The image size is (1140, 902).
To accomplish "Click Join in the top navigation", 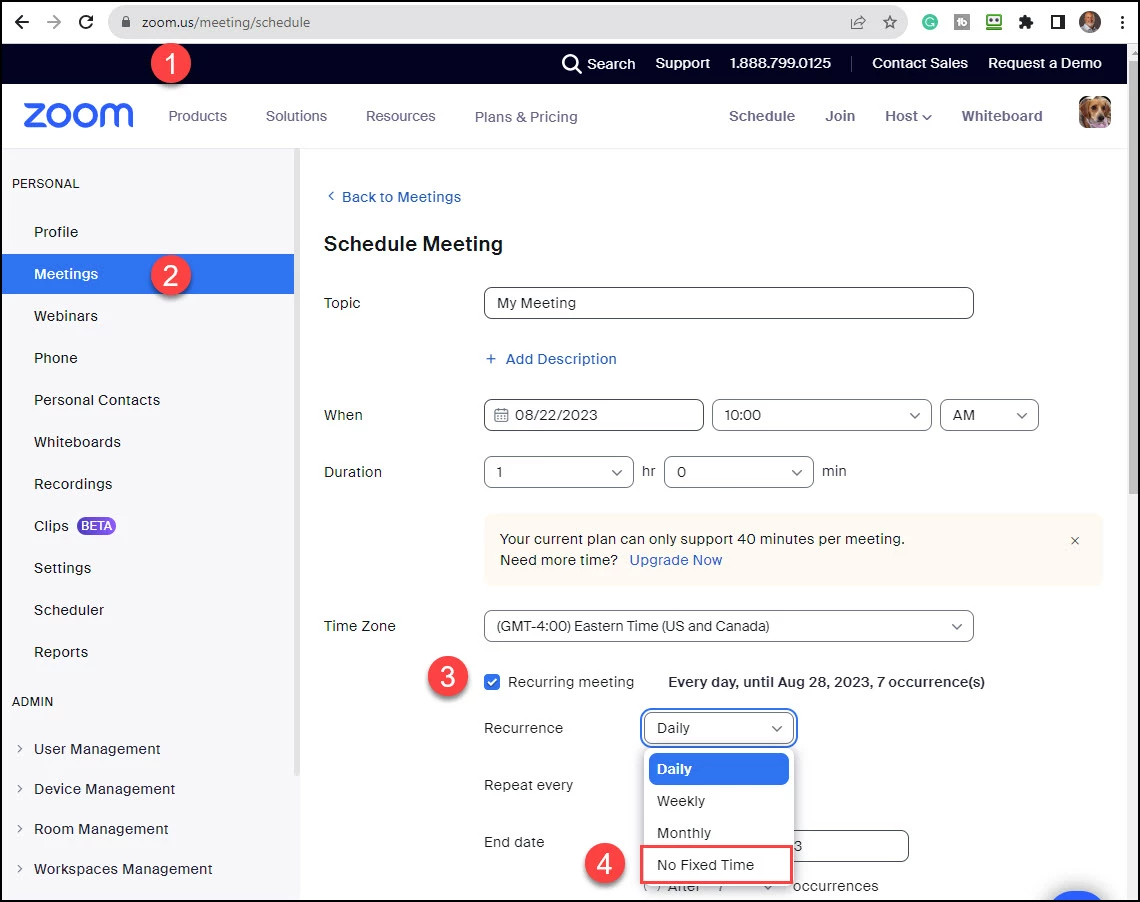I will (840, 116).
